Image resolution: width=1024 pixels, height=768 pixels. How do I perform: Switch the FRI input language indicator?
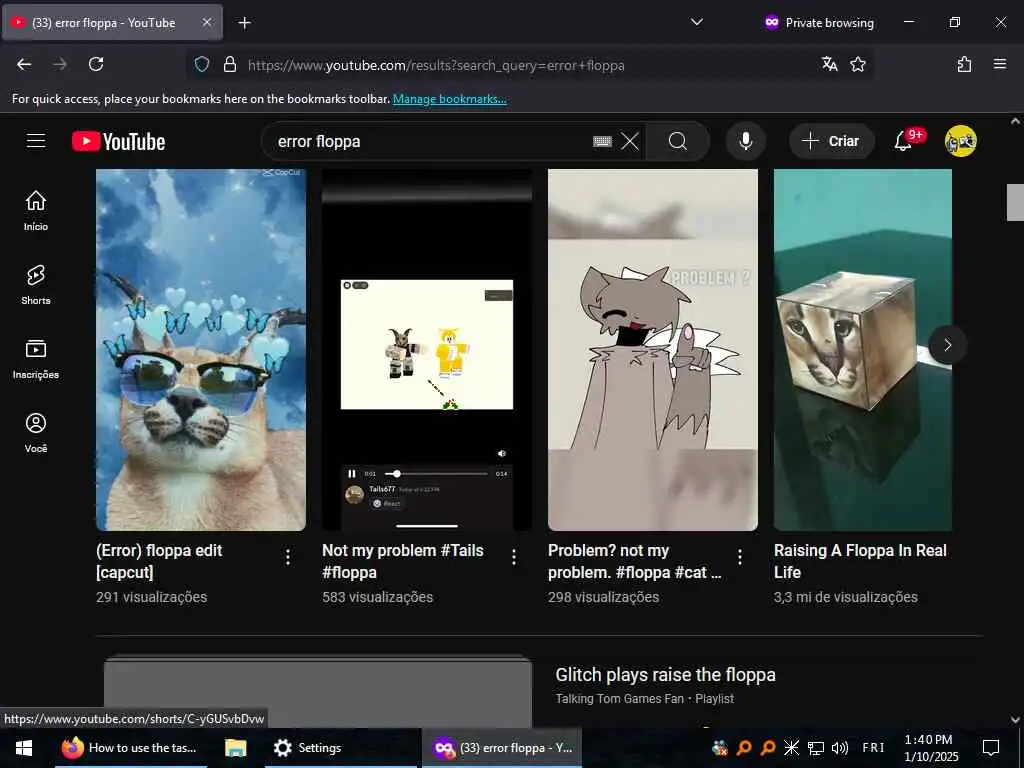point(873,748)
